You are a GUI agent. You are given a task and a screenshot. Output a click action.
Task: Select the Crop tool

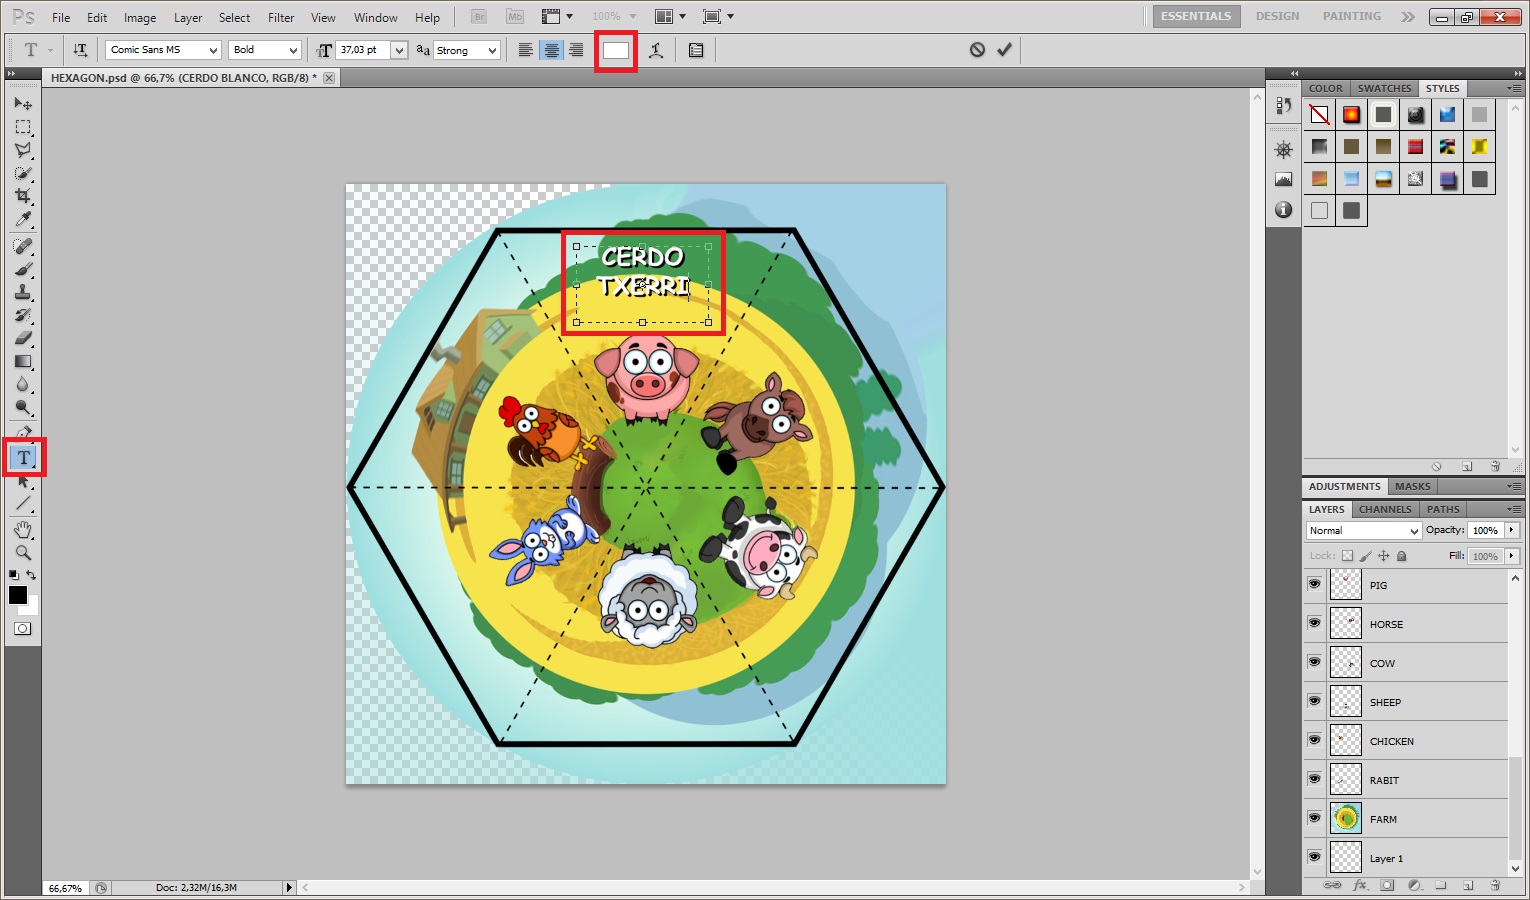click(x=23, y=196)
